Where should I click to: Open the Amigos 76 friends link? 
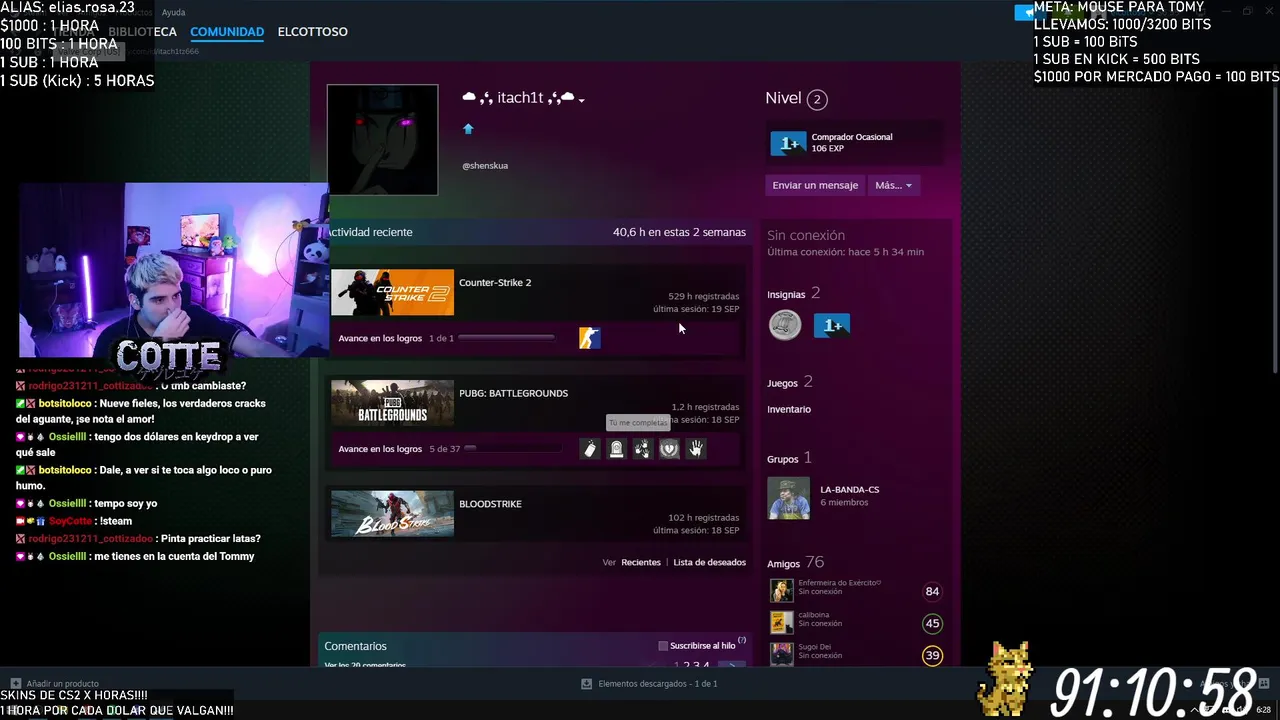795,562
